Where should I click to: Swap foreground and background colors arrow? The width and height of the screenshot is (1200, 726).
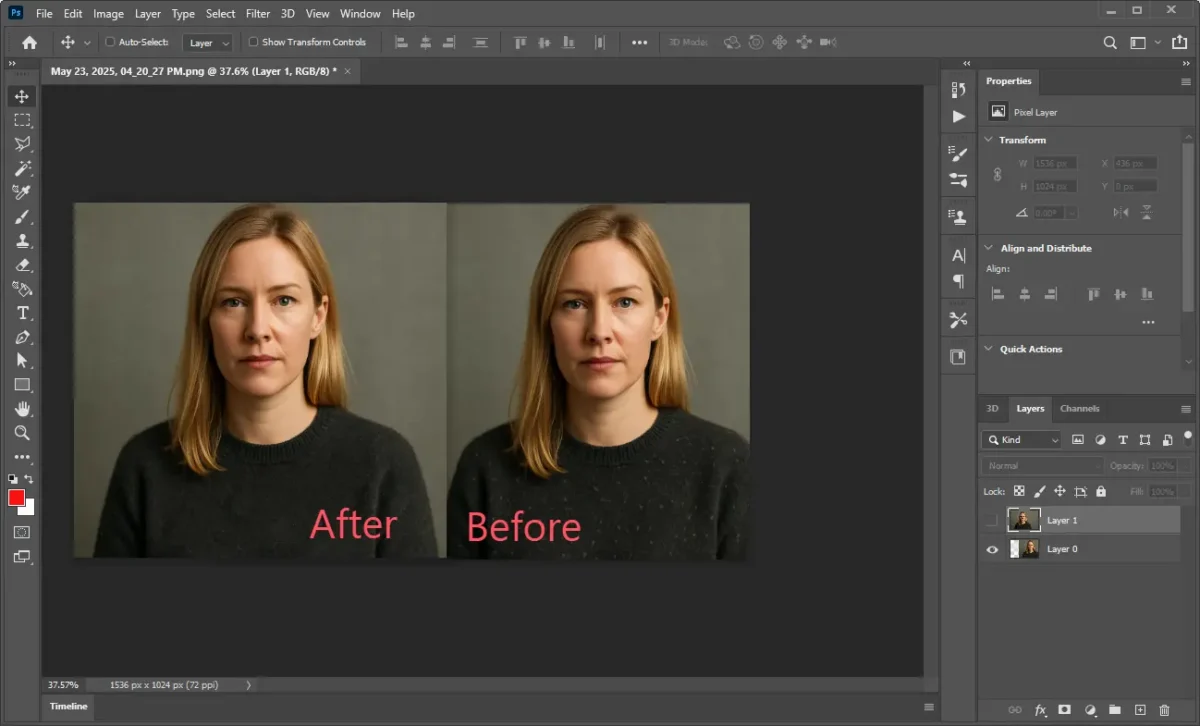pyautogui.click(x=30, y=480)
